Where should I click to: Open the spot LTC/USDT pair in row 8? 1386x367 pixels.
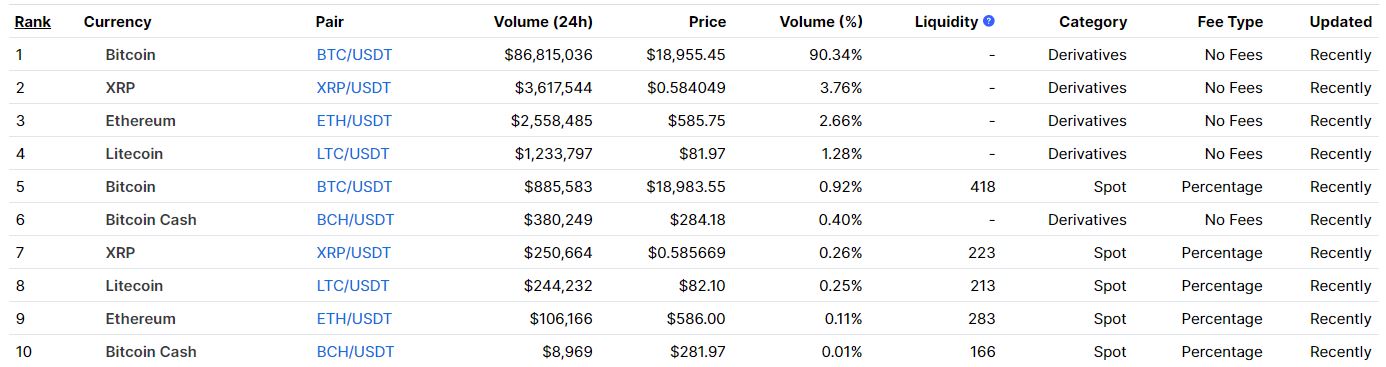point(353,286)
